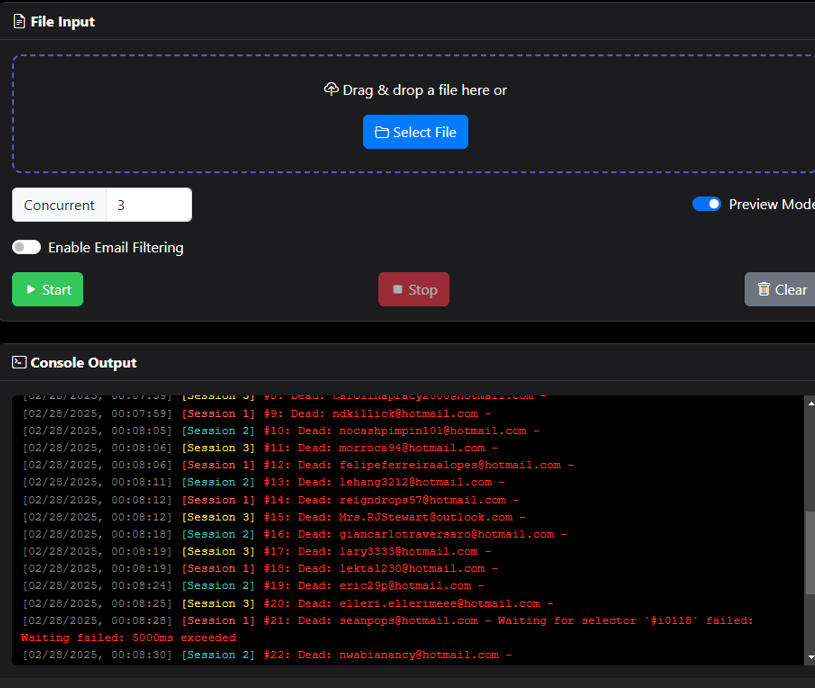Click the square stop icon
The width and height of the screenshot is (815, 688).
tap(398, 289)
